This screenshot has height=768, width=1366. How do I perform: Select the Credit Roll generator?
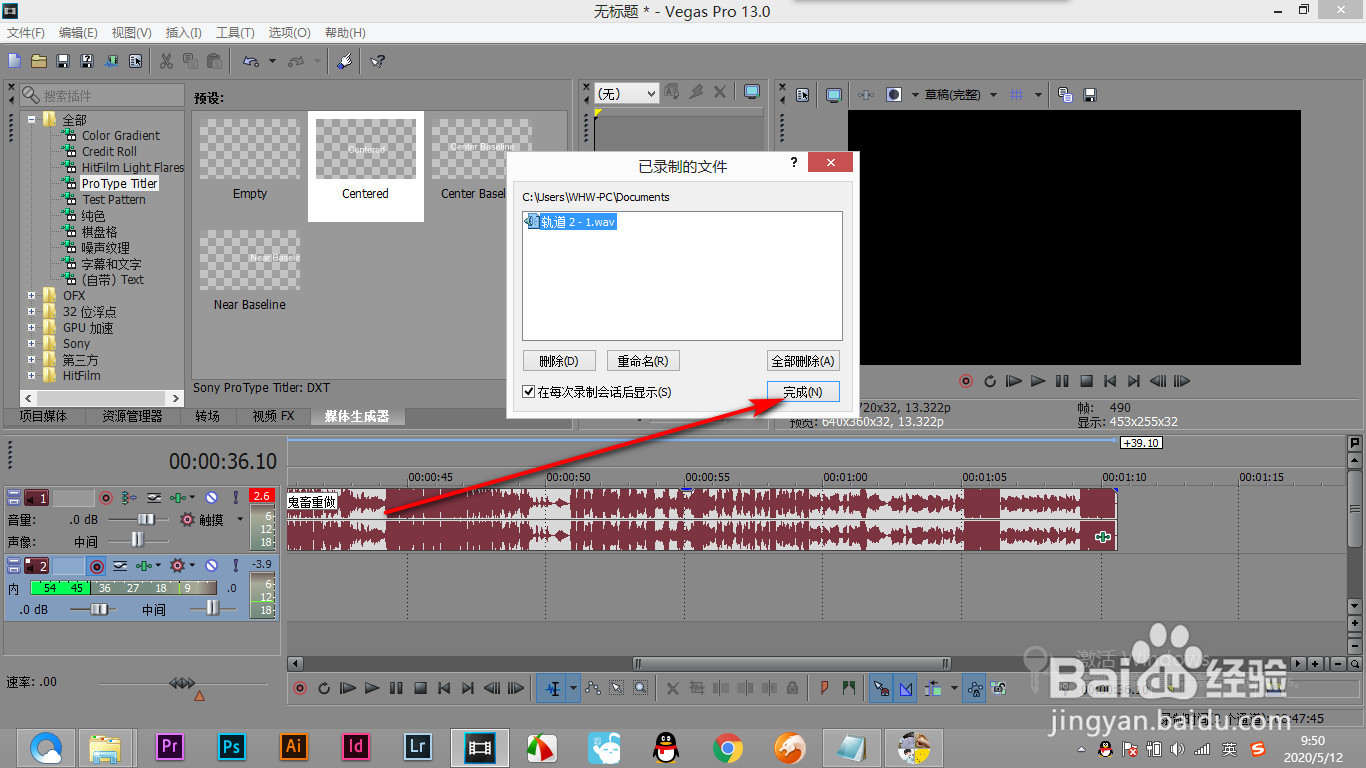(109, 151)
